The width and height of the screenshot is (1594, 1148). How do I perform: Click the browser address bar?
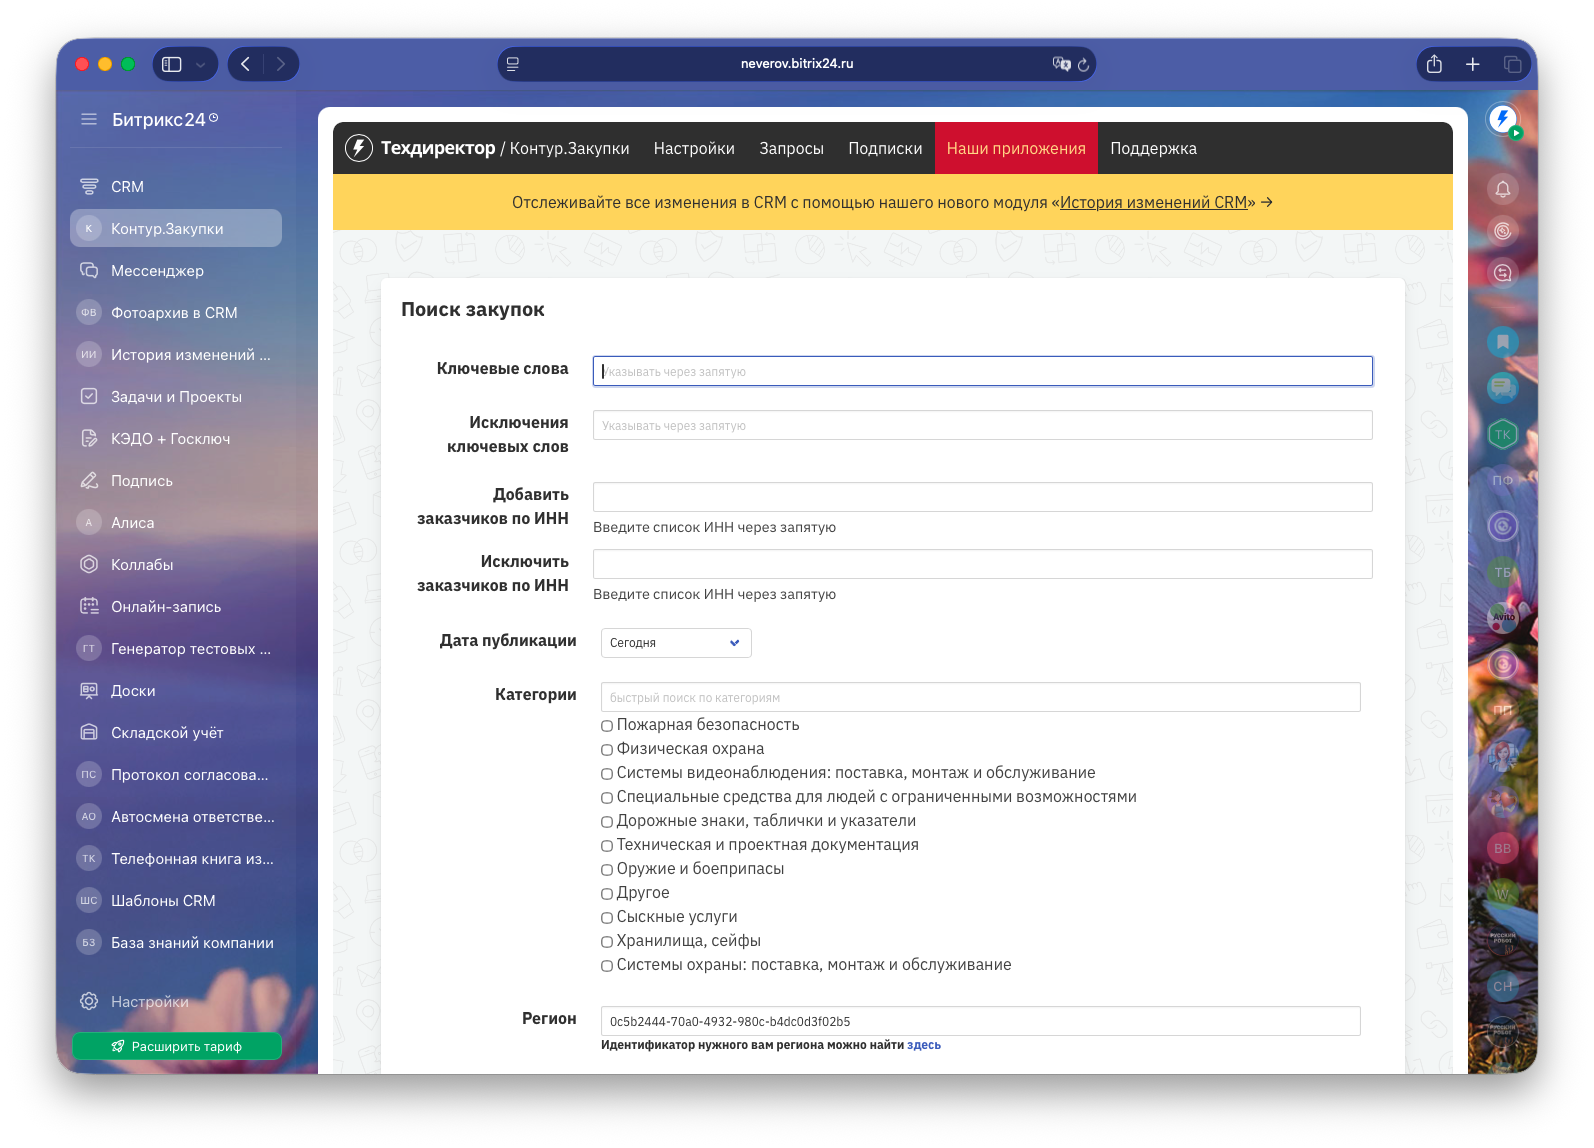click(797, 64)
